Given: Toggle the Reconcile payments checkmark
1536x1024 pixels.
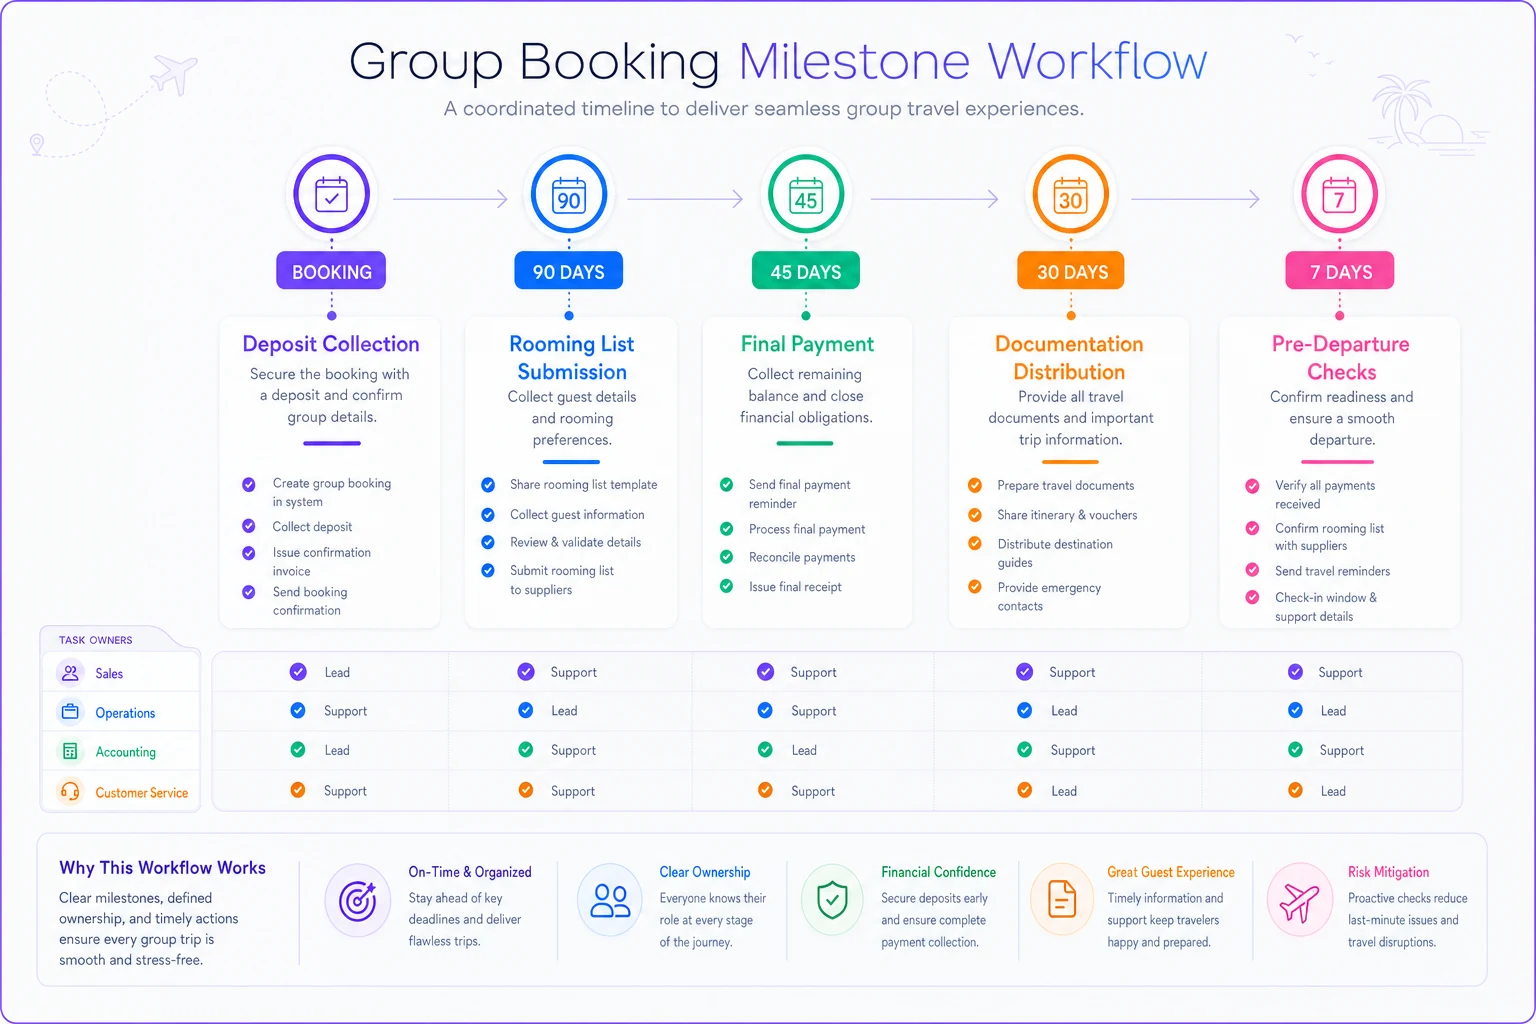Looking at the screenshot, I should tap(727, 557).
